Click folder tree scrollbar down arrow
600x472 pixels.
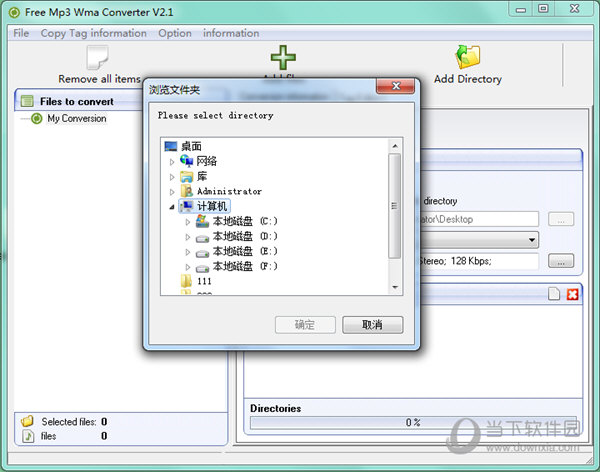point(395,287)
